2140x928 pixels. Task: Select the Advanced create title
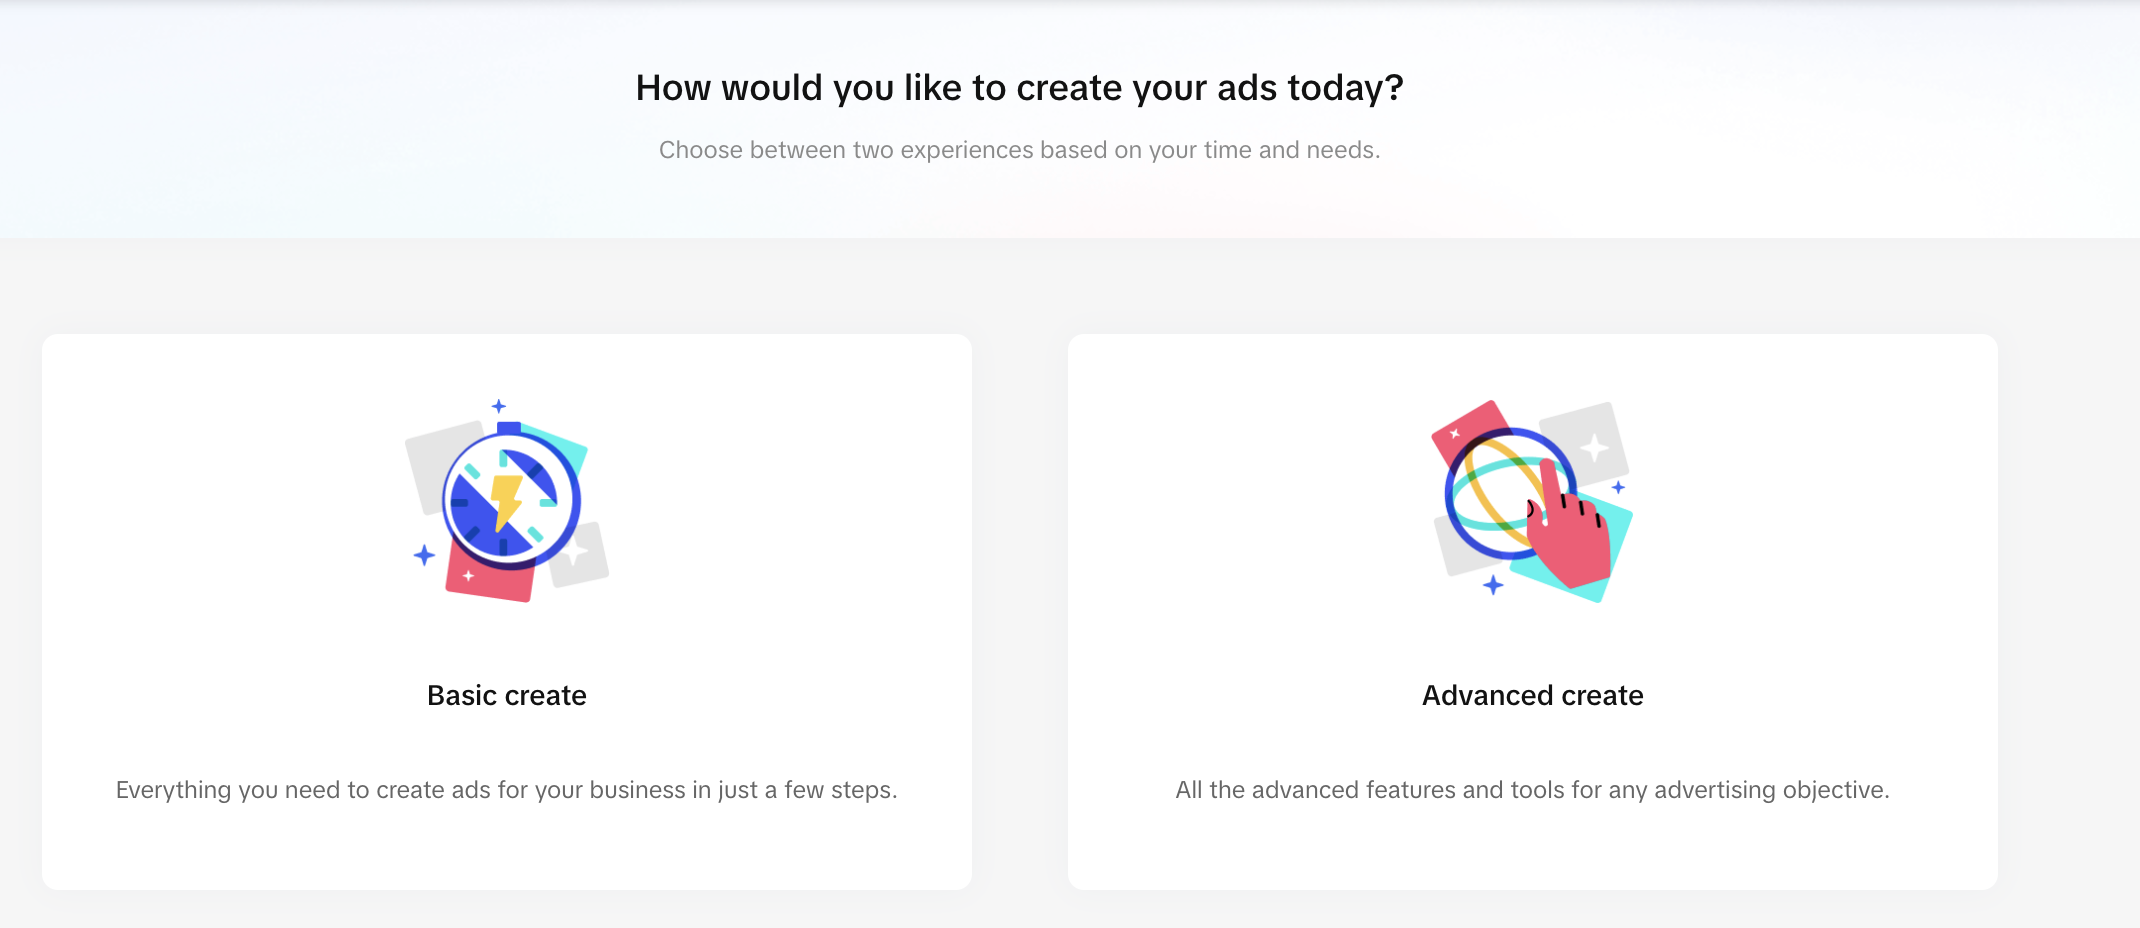tap(1532, 695)
